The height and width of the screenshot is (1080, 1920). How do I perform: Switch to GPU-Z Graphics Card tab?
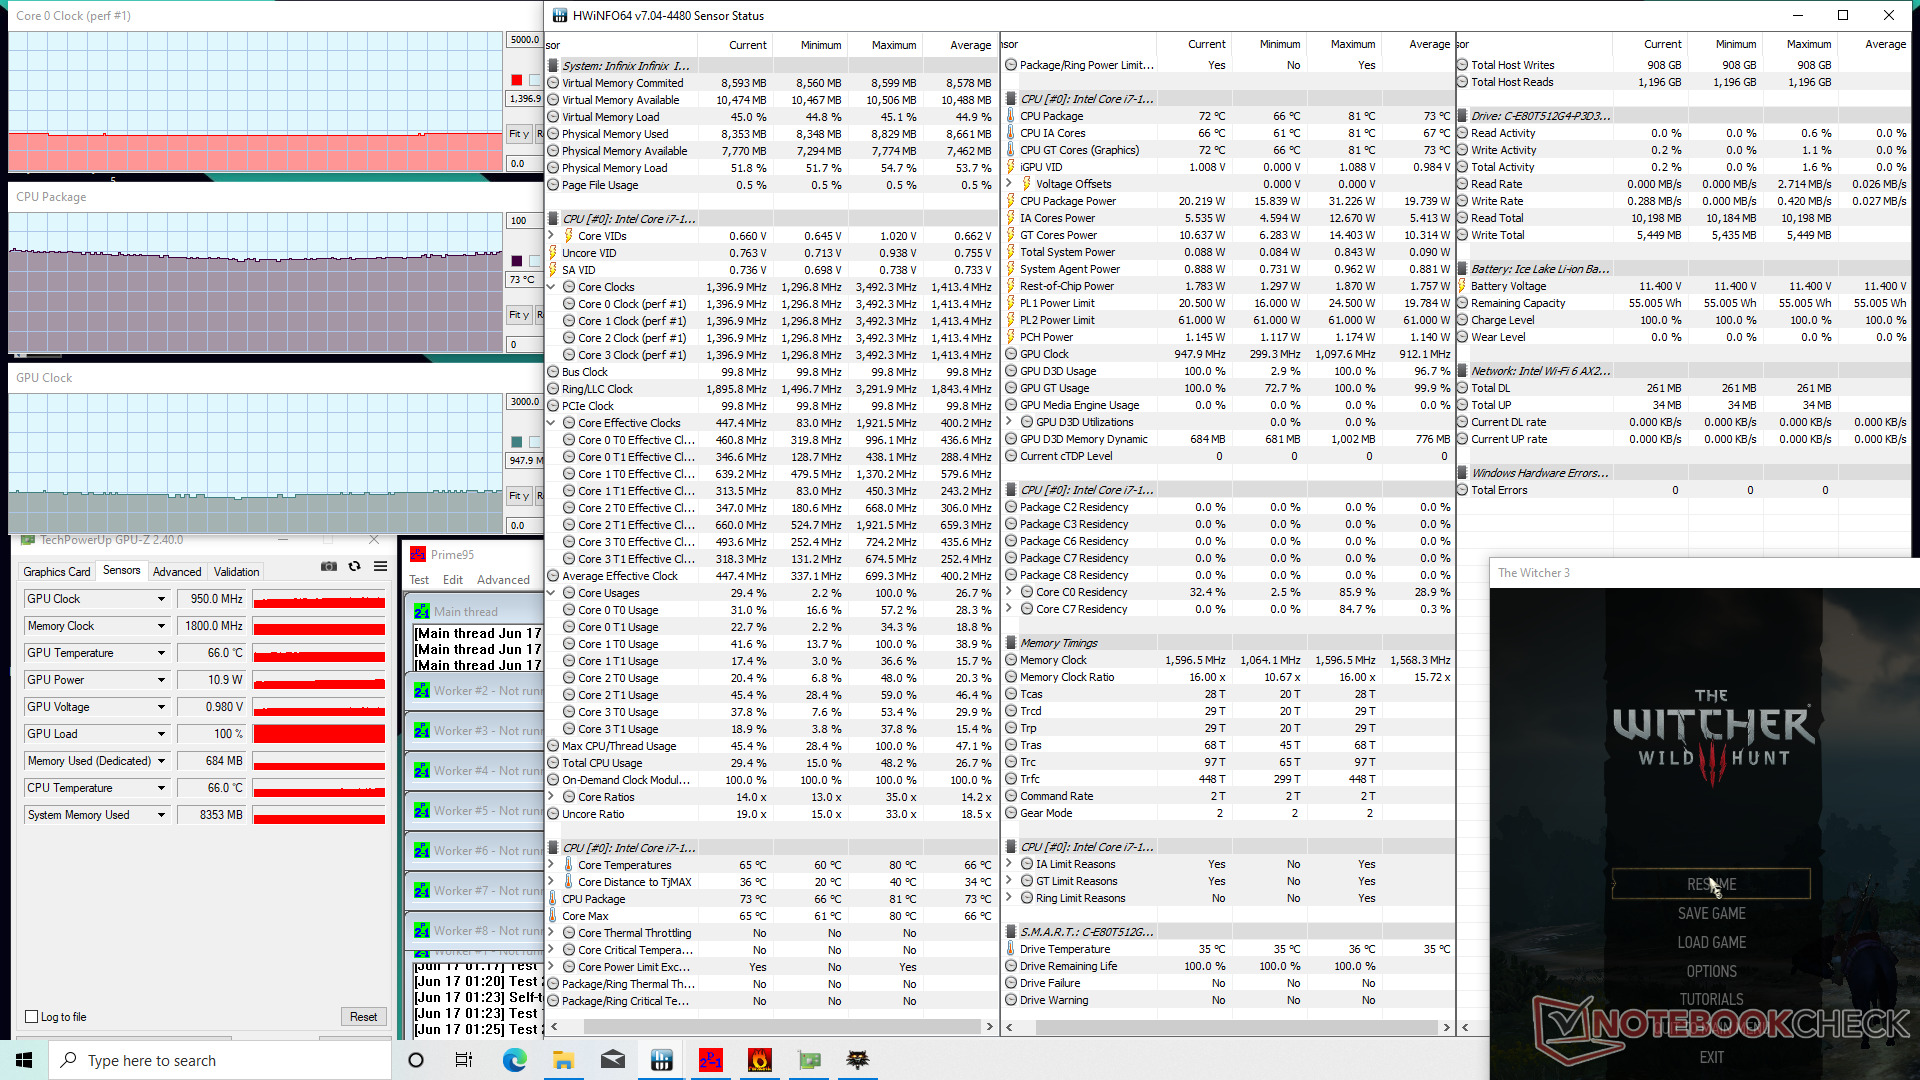57,572
